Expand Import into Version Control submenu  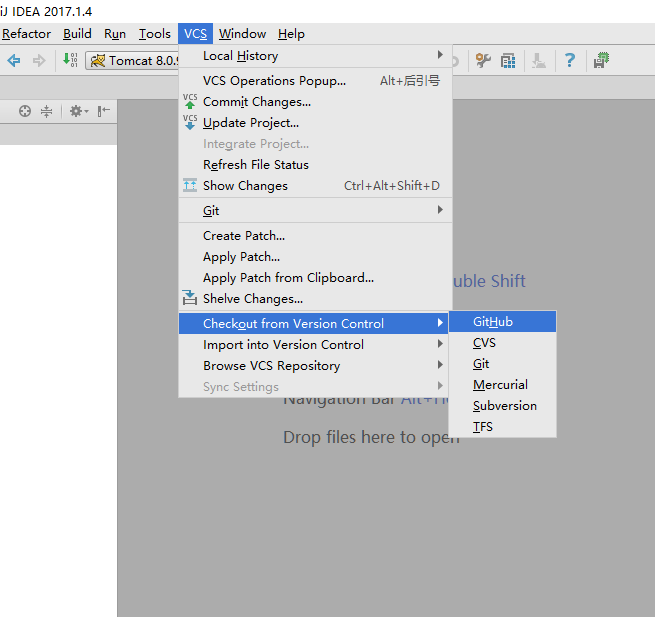313,345
